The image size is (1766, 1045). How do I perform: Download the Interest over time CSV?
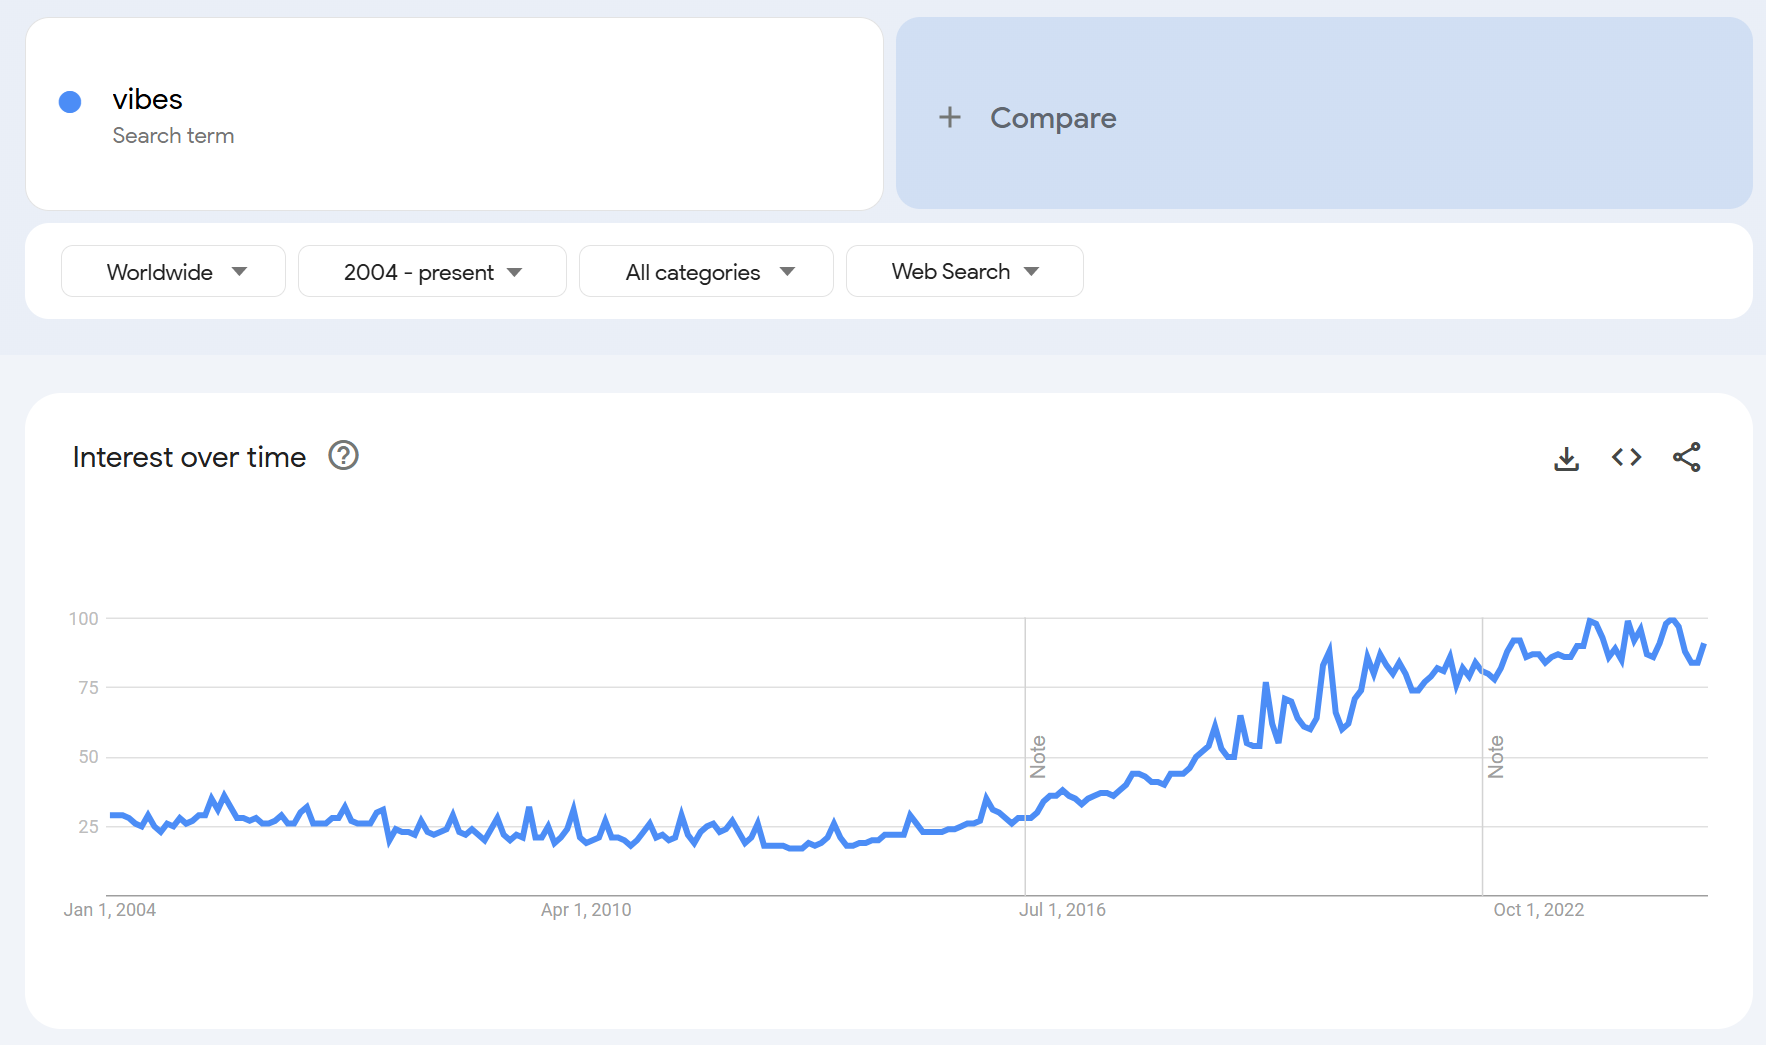[1566, 458]
